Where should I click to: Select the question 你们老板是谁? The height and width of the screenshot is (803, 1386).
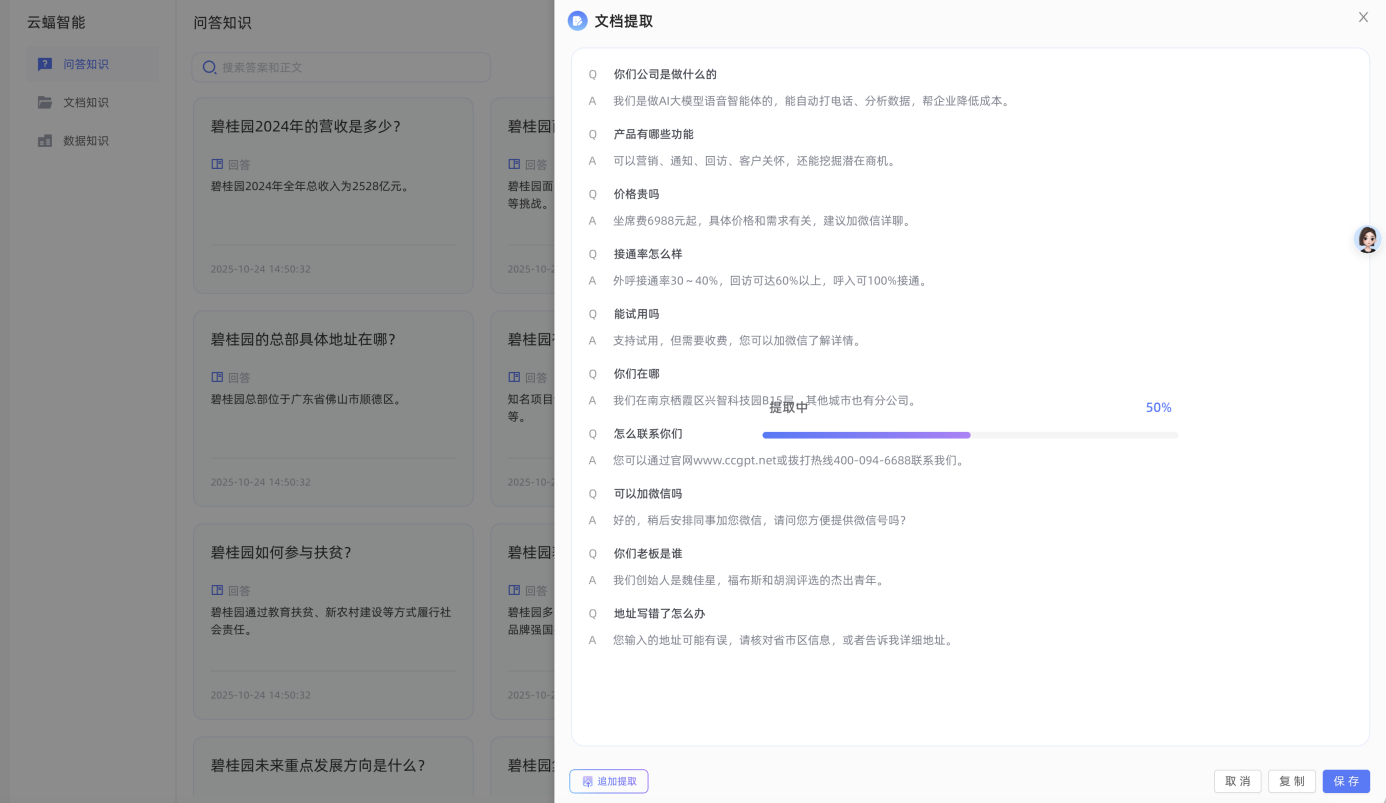648,554
